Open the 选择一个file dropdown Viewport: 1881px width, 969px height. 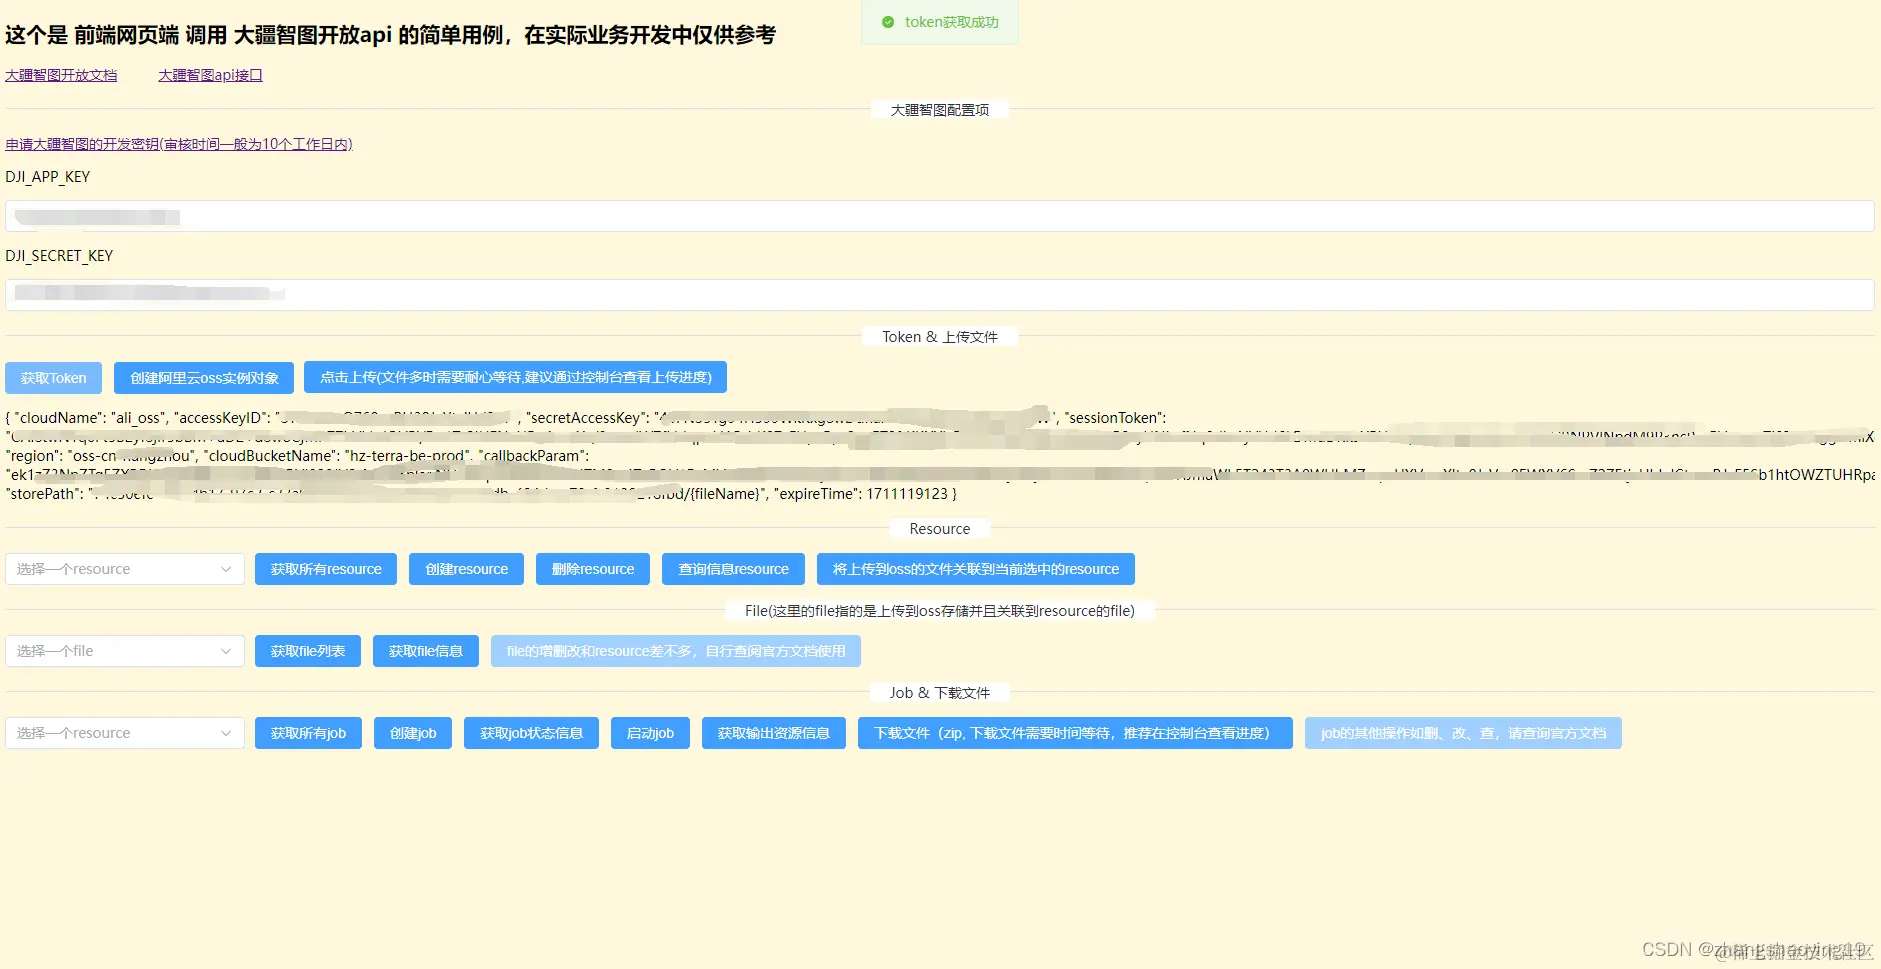(x=125, y=651)
